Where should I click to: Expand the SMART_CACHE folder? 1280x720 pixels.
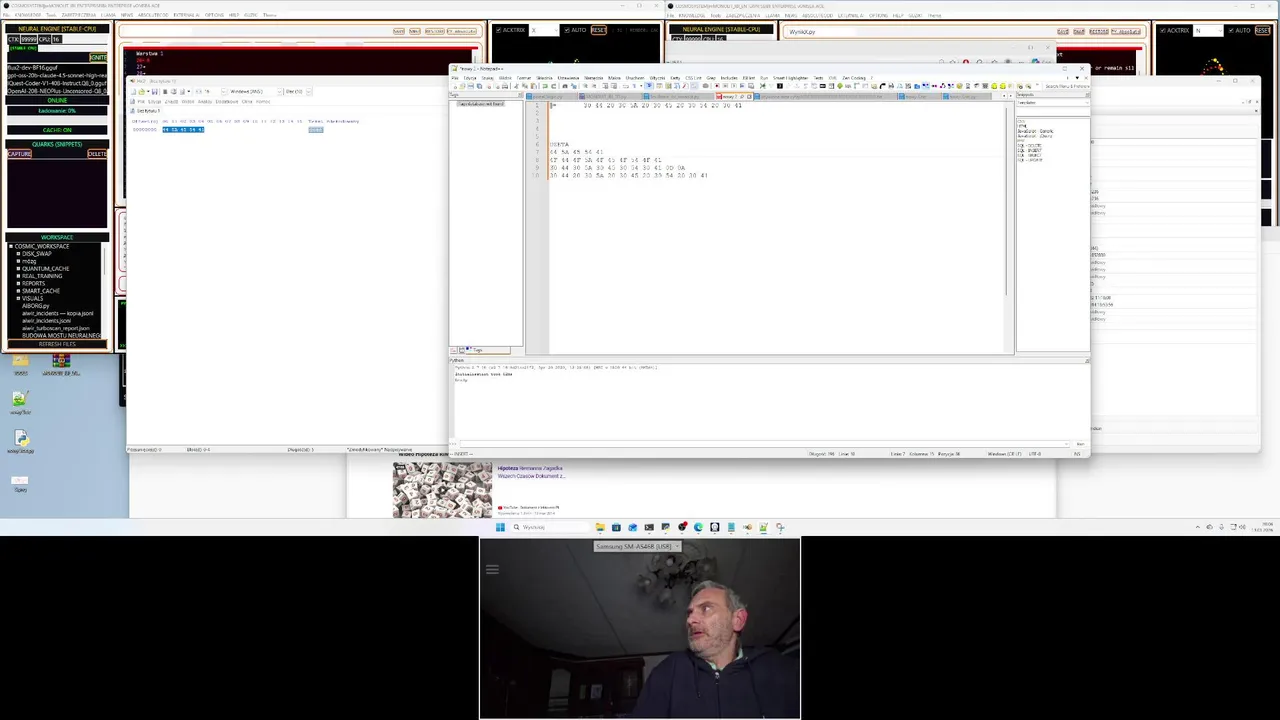tap(18, 291)
